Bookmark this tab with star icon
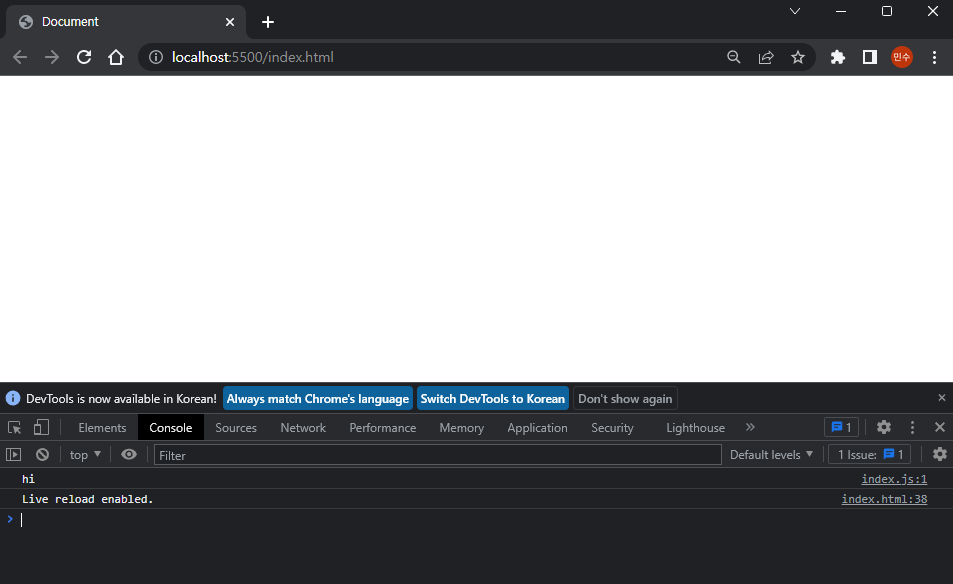Viewport: 953px width, 584px height. (x=798, y=57)
